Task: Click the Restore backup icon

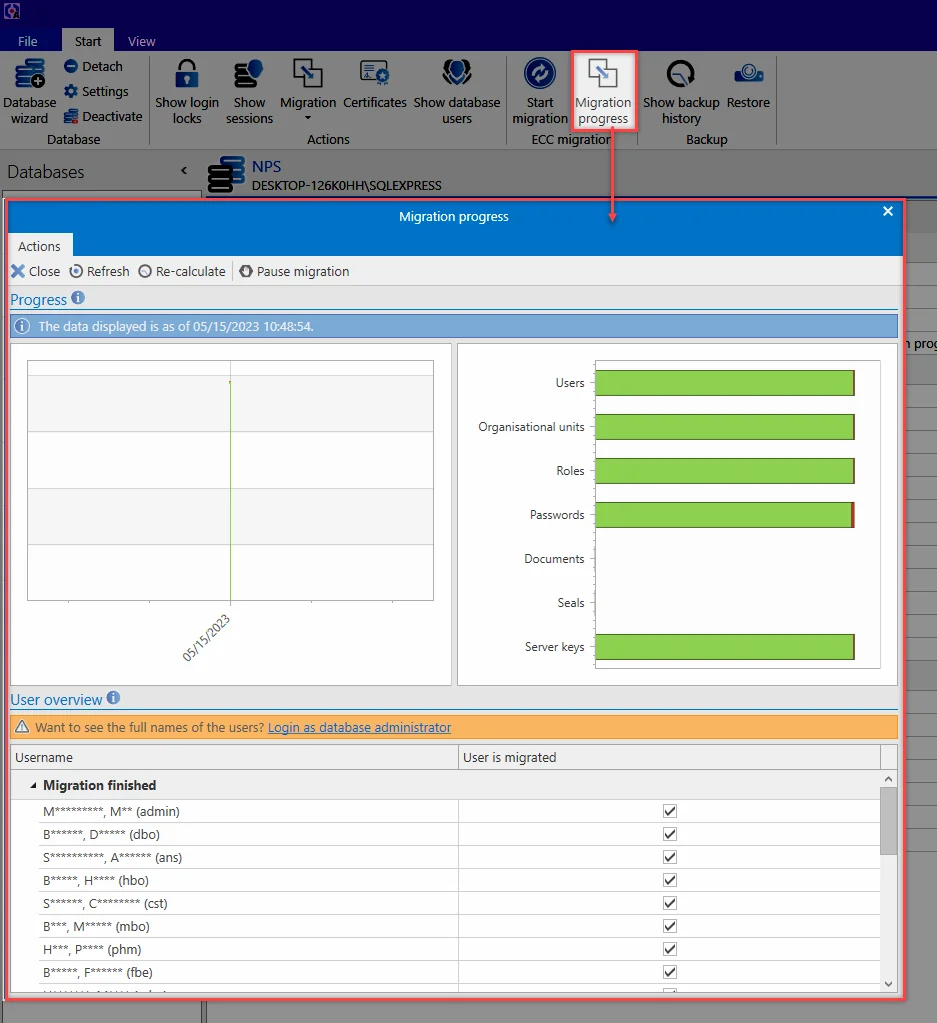Action: [748, 73]
